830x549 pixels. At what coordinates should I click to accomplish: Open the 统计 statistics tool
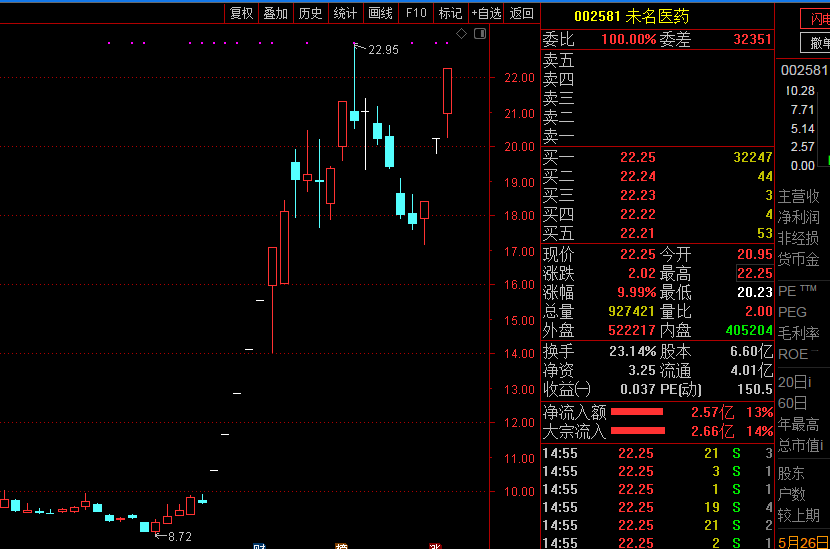point(345,13)
